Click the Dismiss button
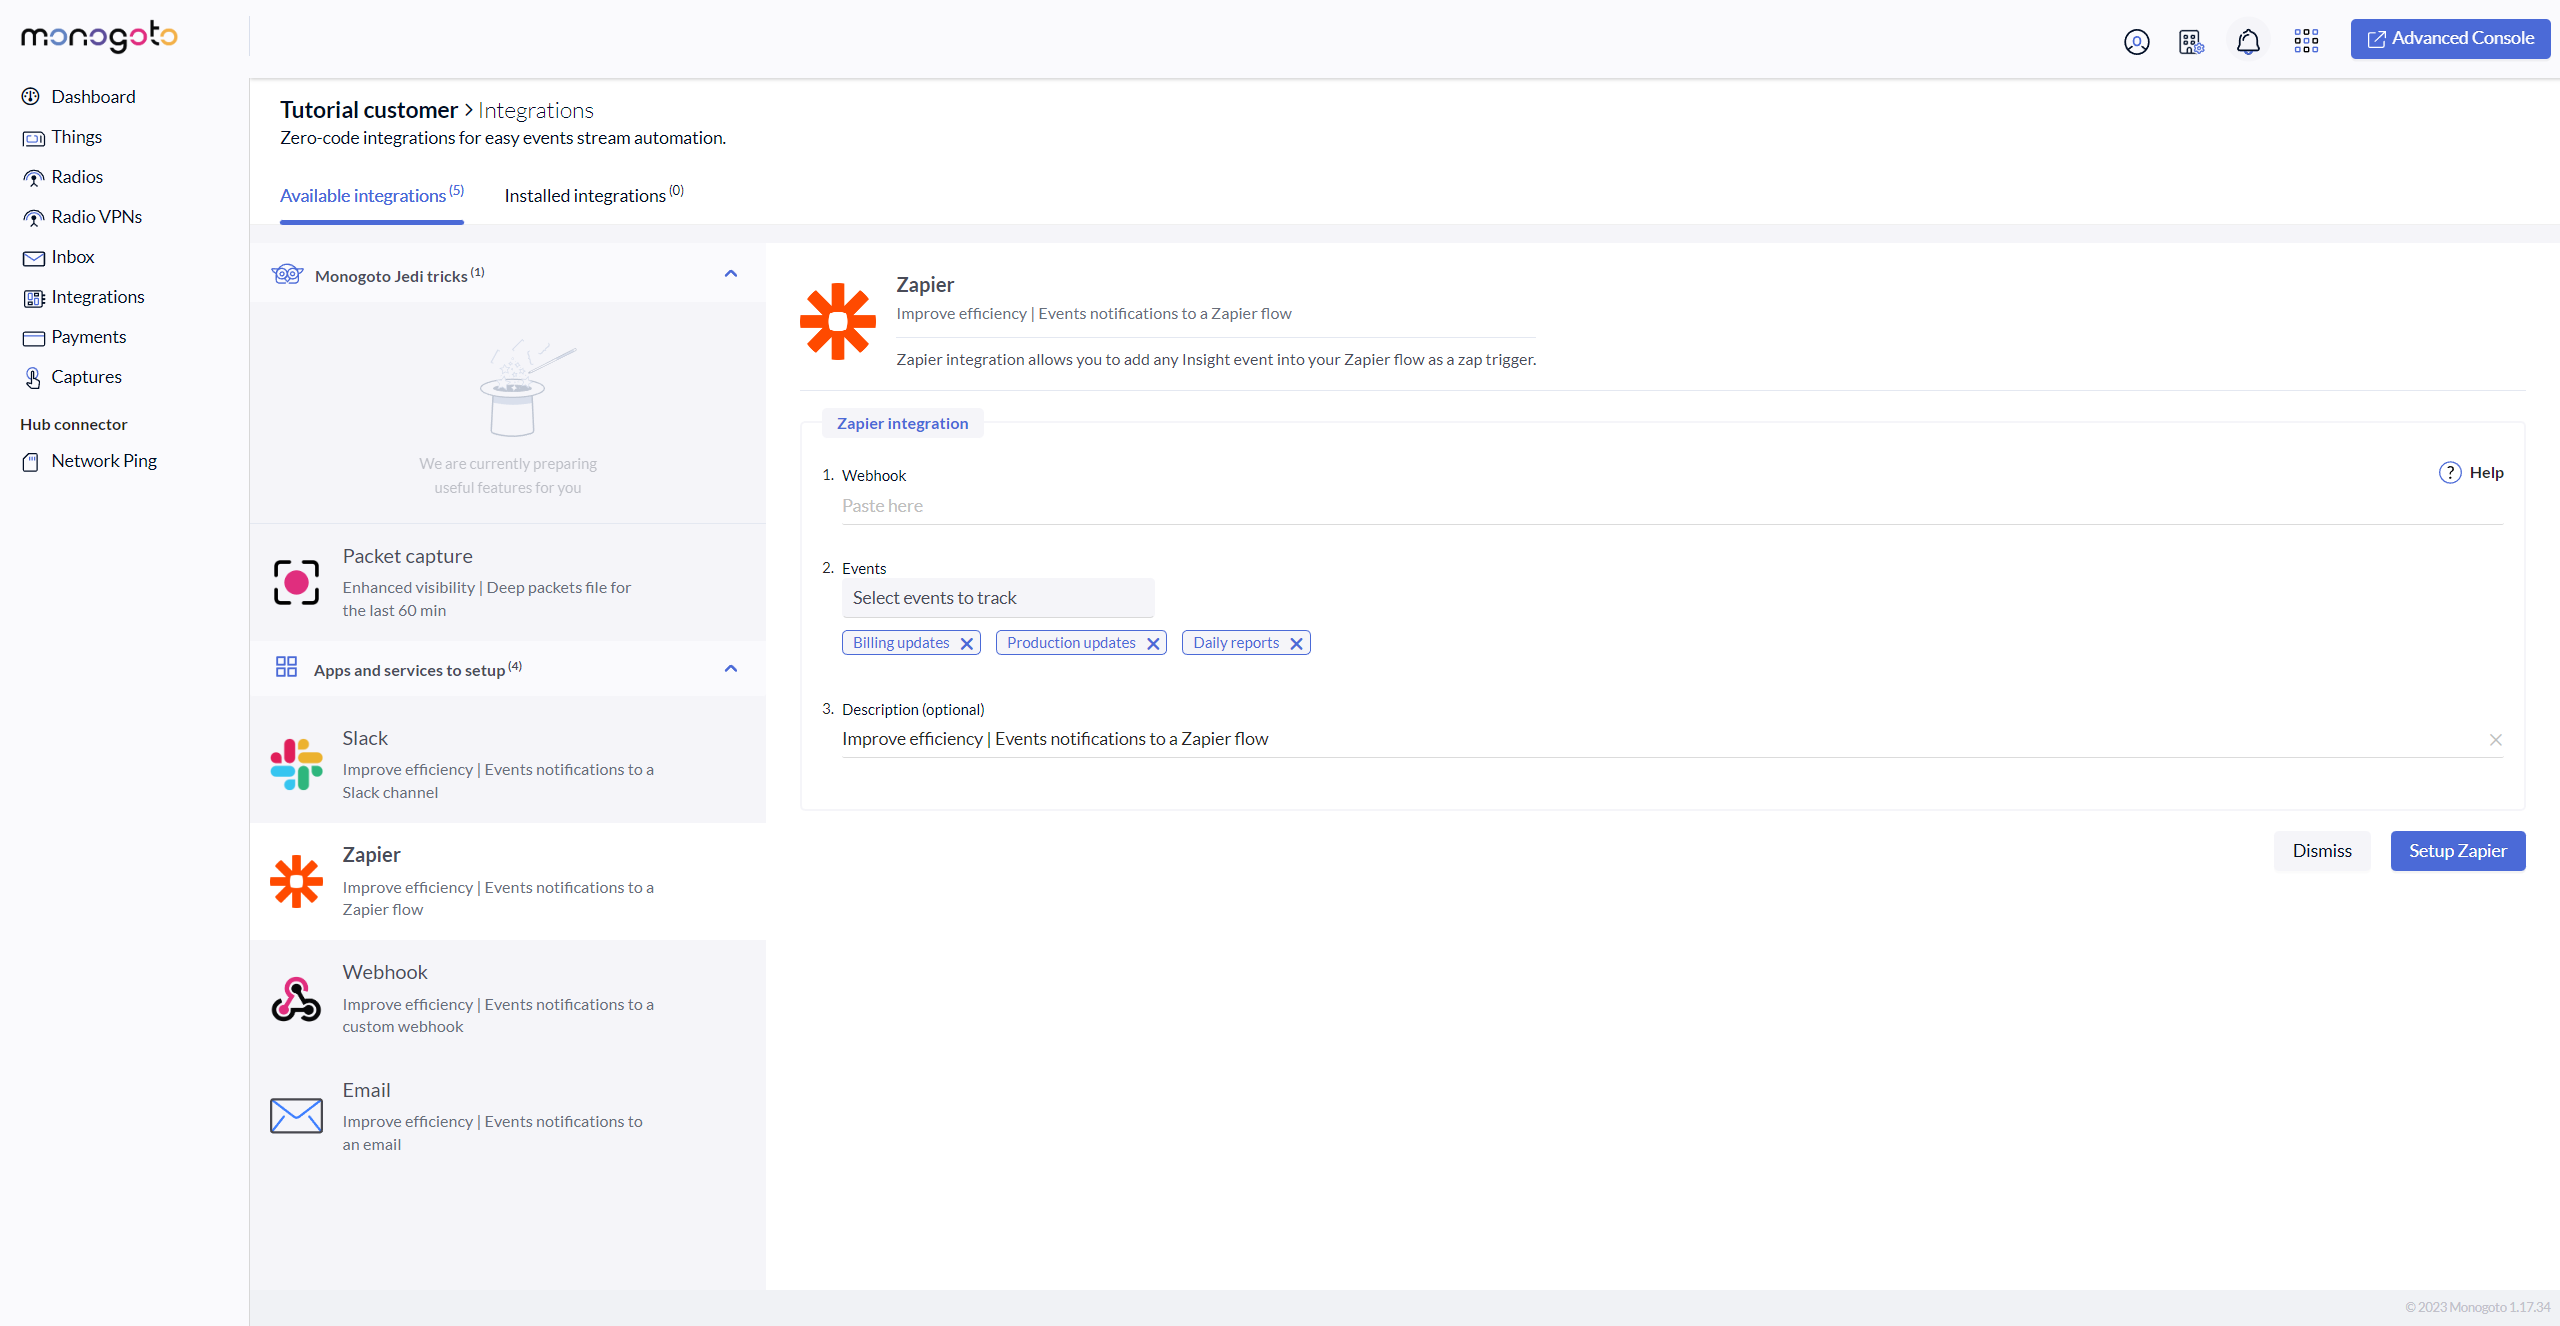Viewport: 2560px width, 1326px height. pyautogui.click(x=2321, y=851)
